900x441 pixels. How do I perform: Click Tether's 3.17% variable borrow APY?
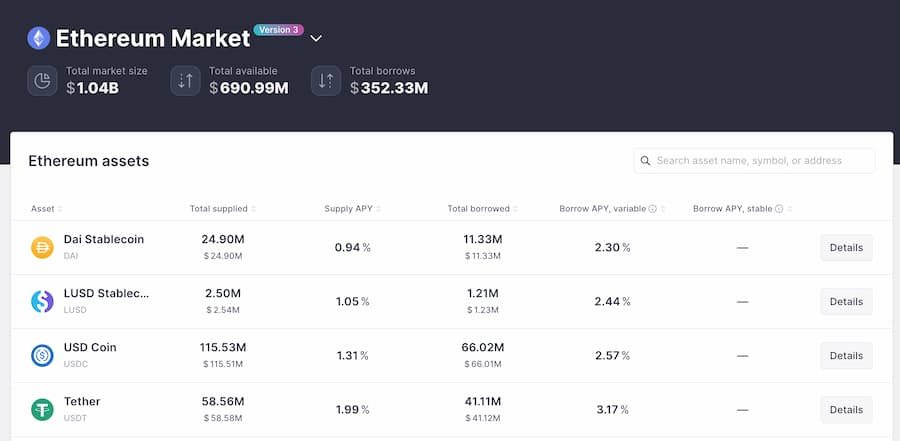[612, 409]
